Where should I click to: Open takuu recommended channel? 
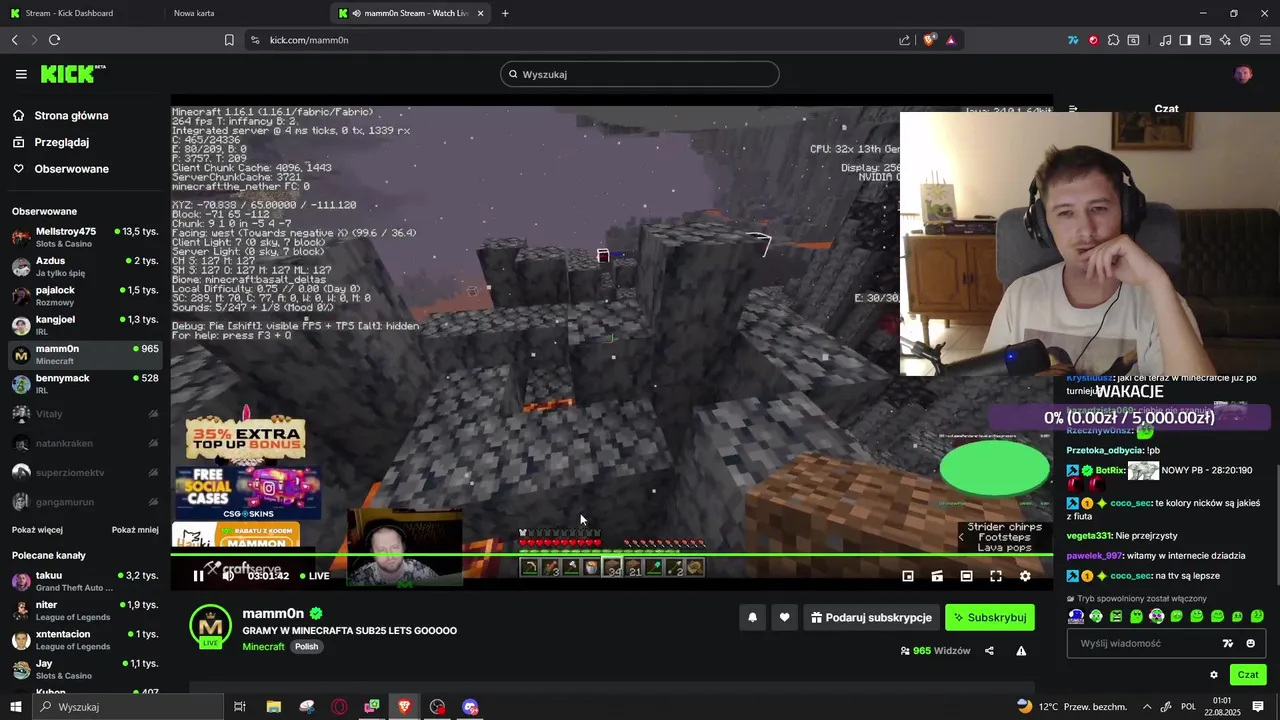(84, 581)
